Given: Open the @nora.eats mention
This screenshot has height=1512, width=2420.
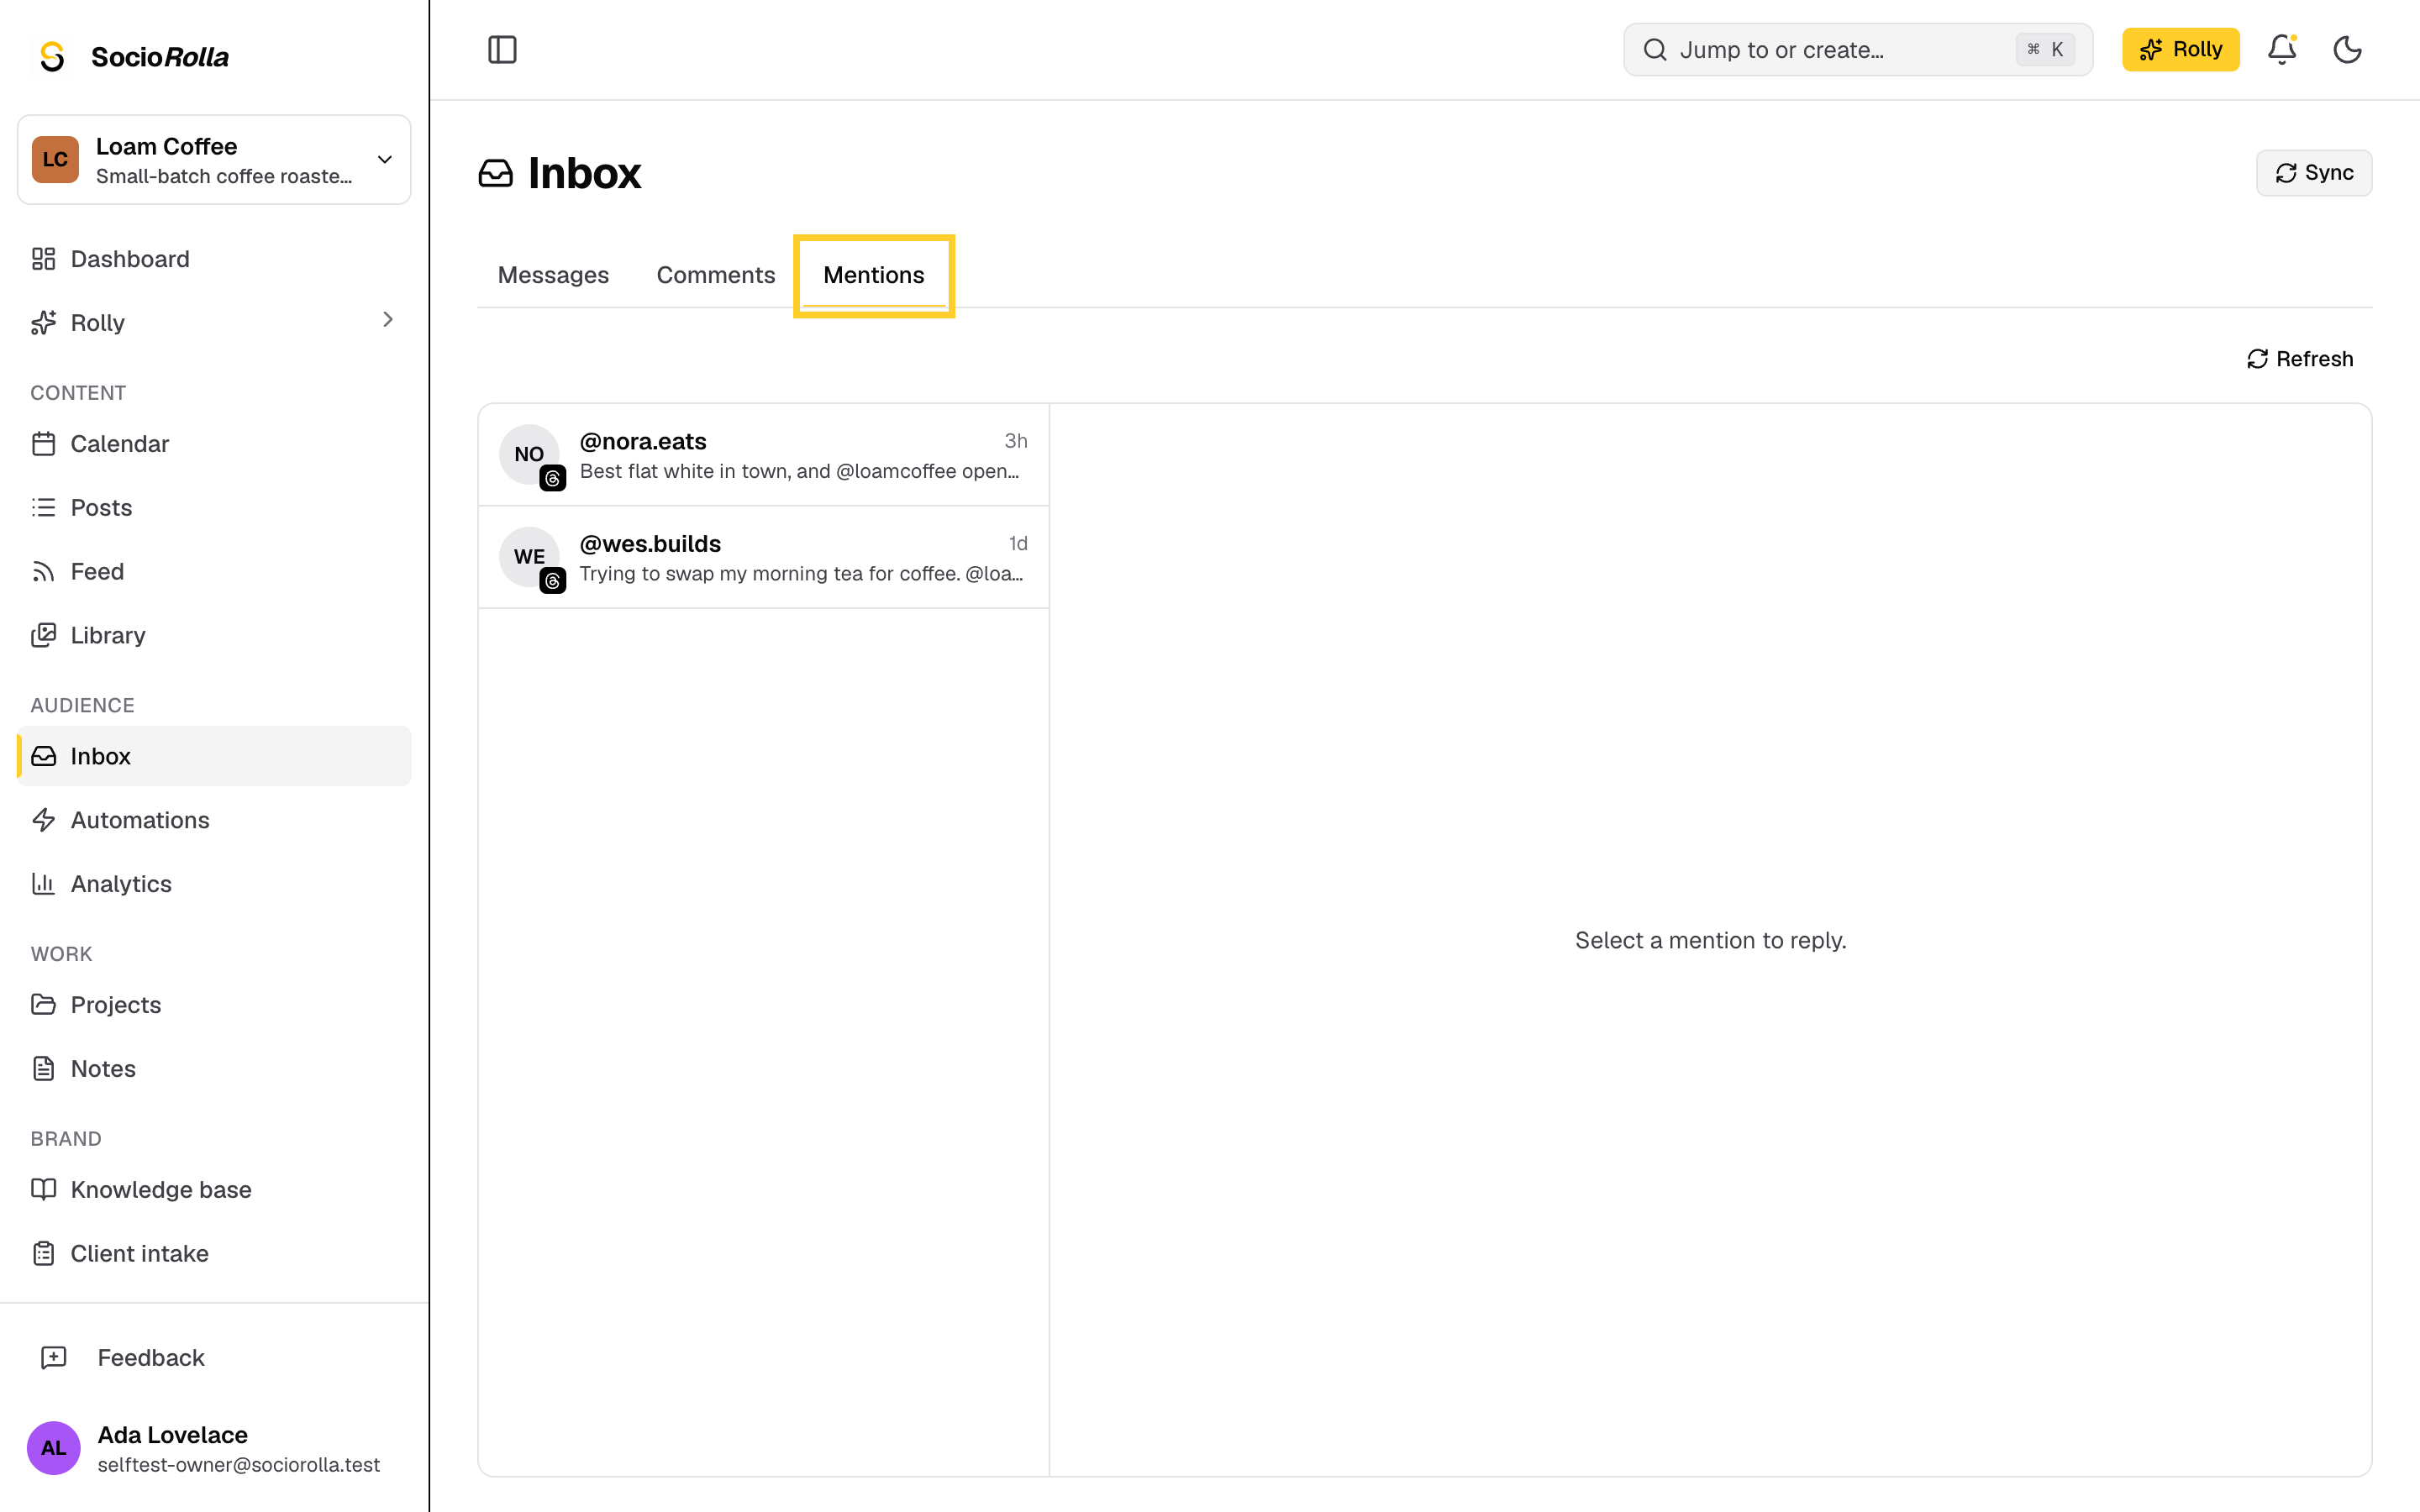Looking at the screenshot, I should [x=764, y=455].
